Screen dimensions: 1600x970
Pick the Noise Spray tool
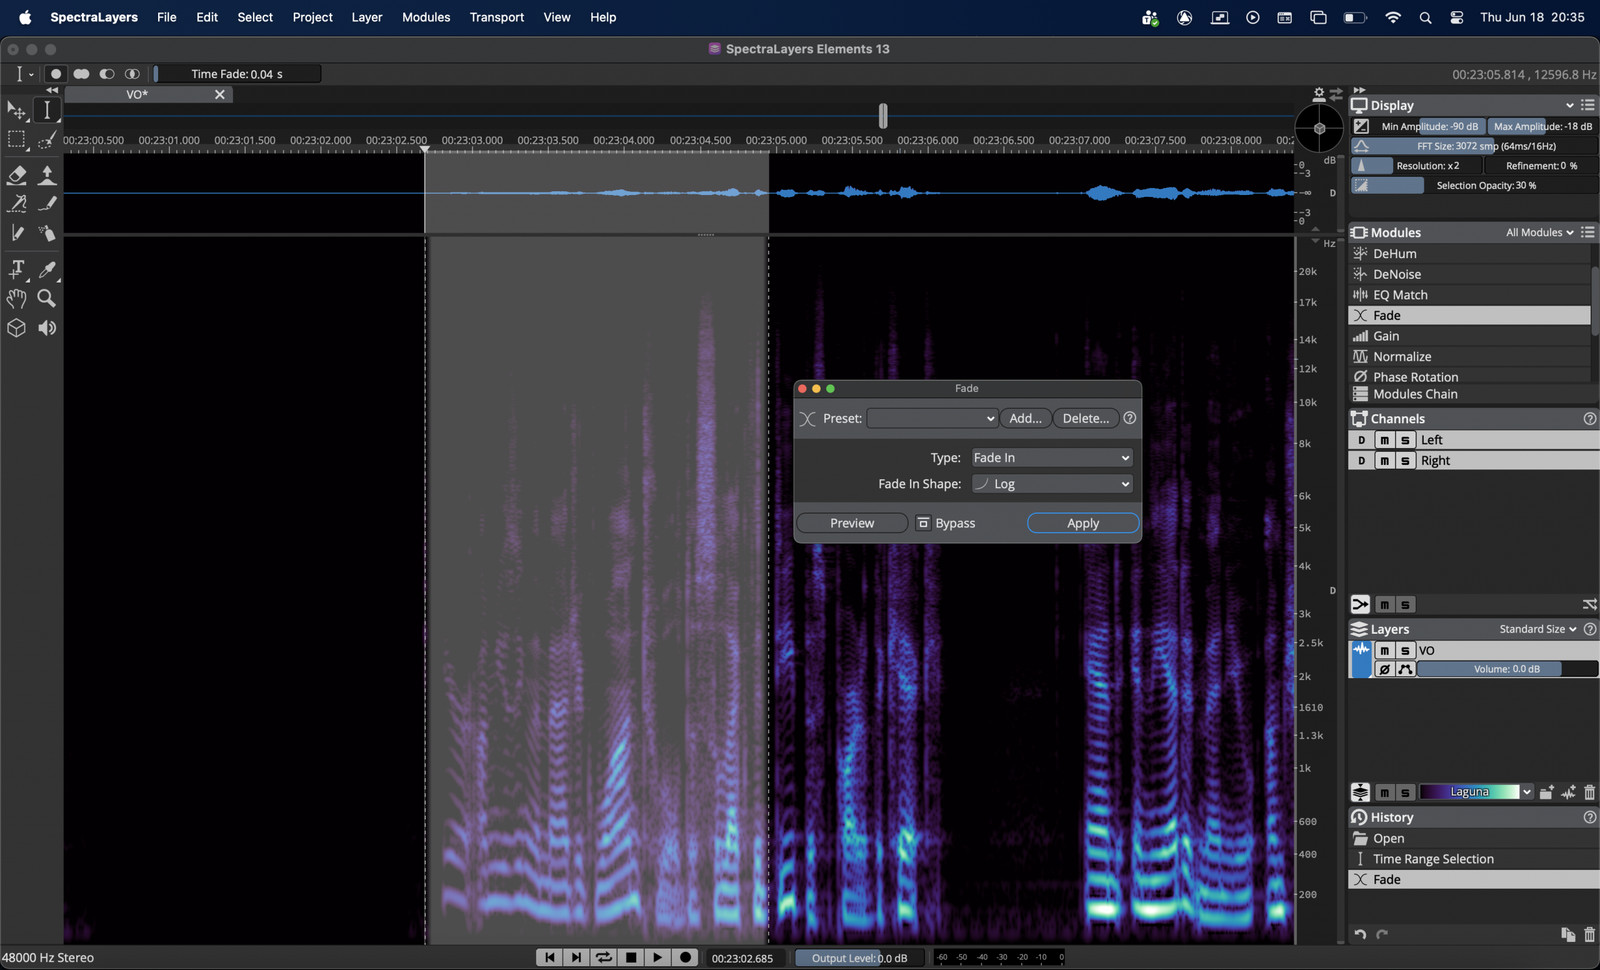[47, 233]
